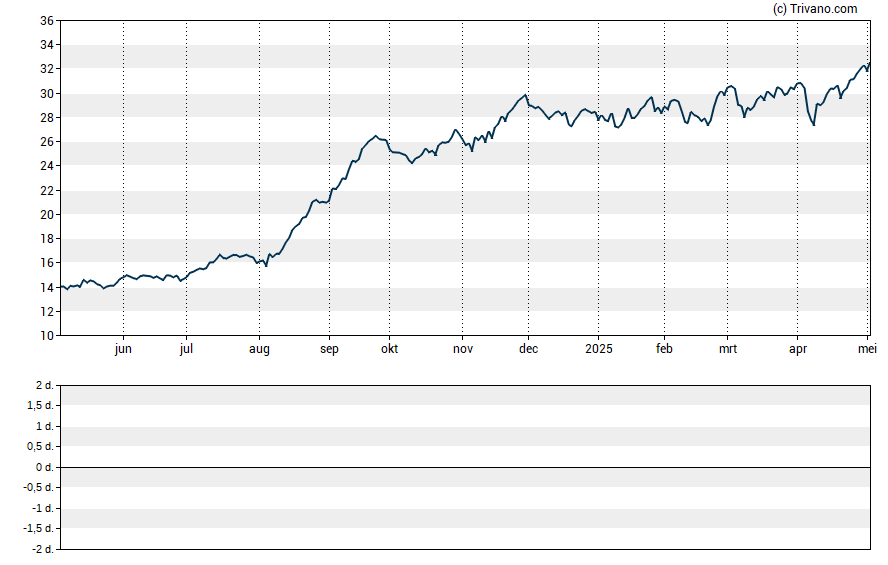Click the sharp price dip in April
888x565 pixels.
coord(814,125)
